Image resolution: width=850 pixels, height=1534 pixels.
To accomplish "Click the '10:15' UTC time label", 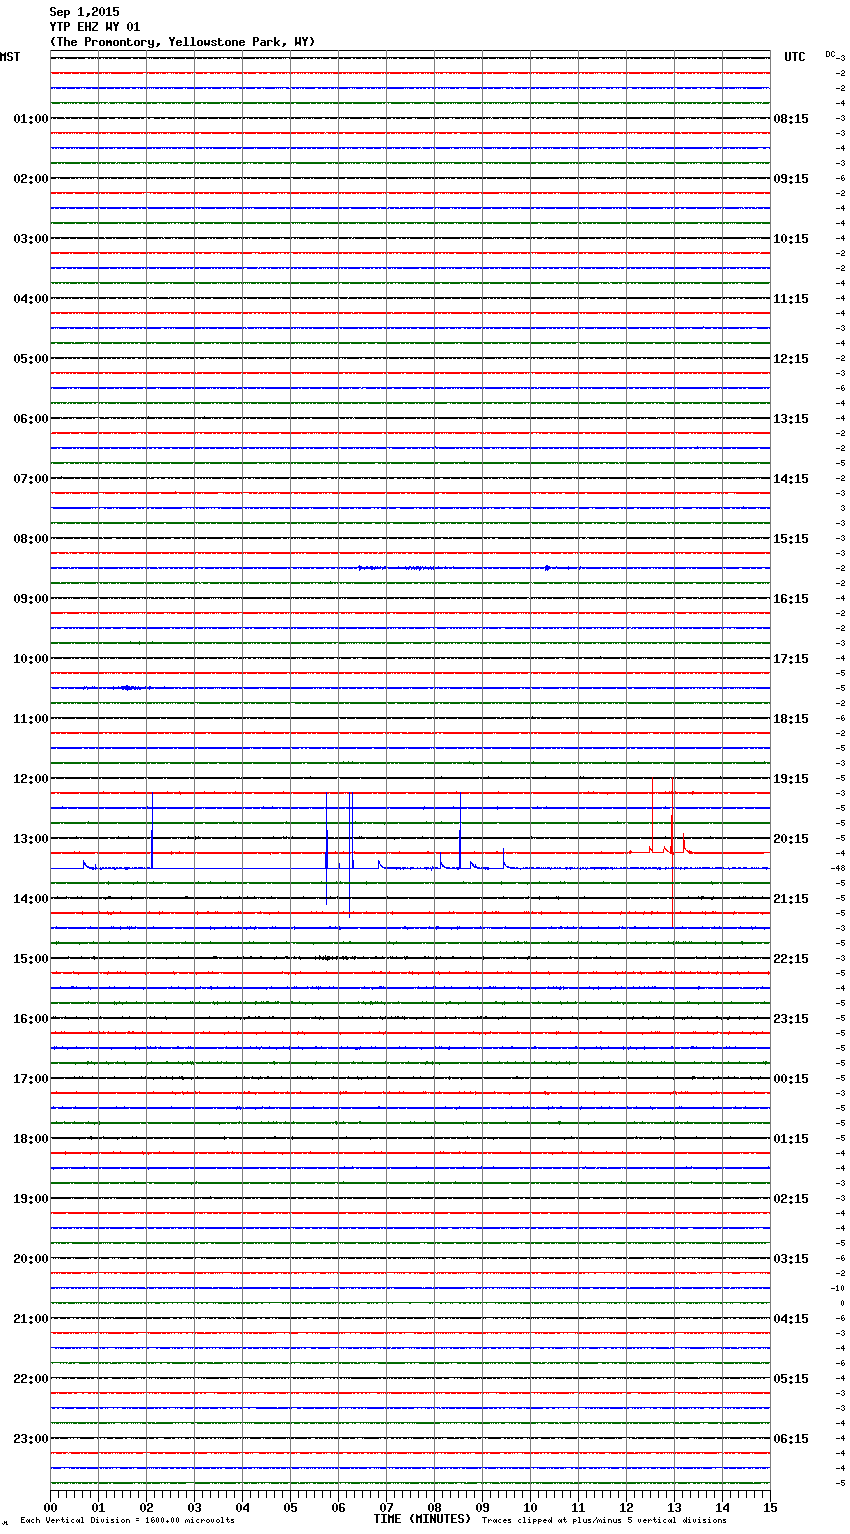I will pos(791,239).
